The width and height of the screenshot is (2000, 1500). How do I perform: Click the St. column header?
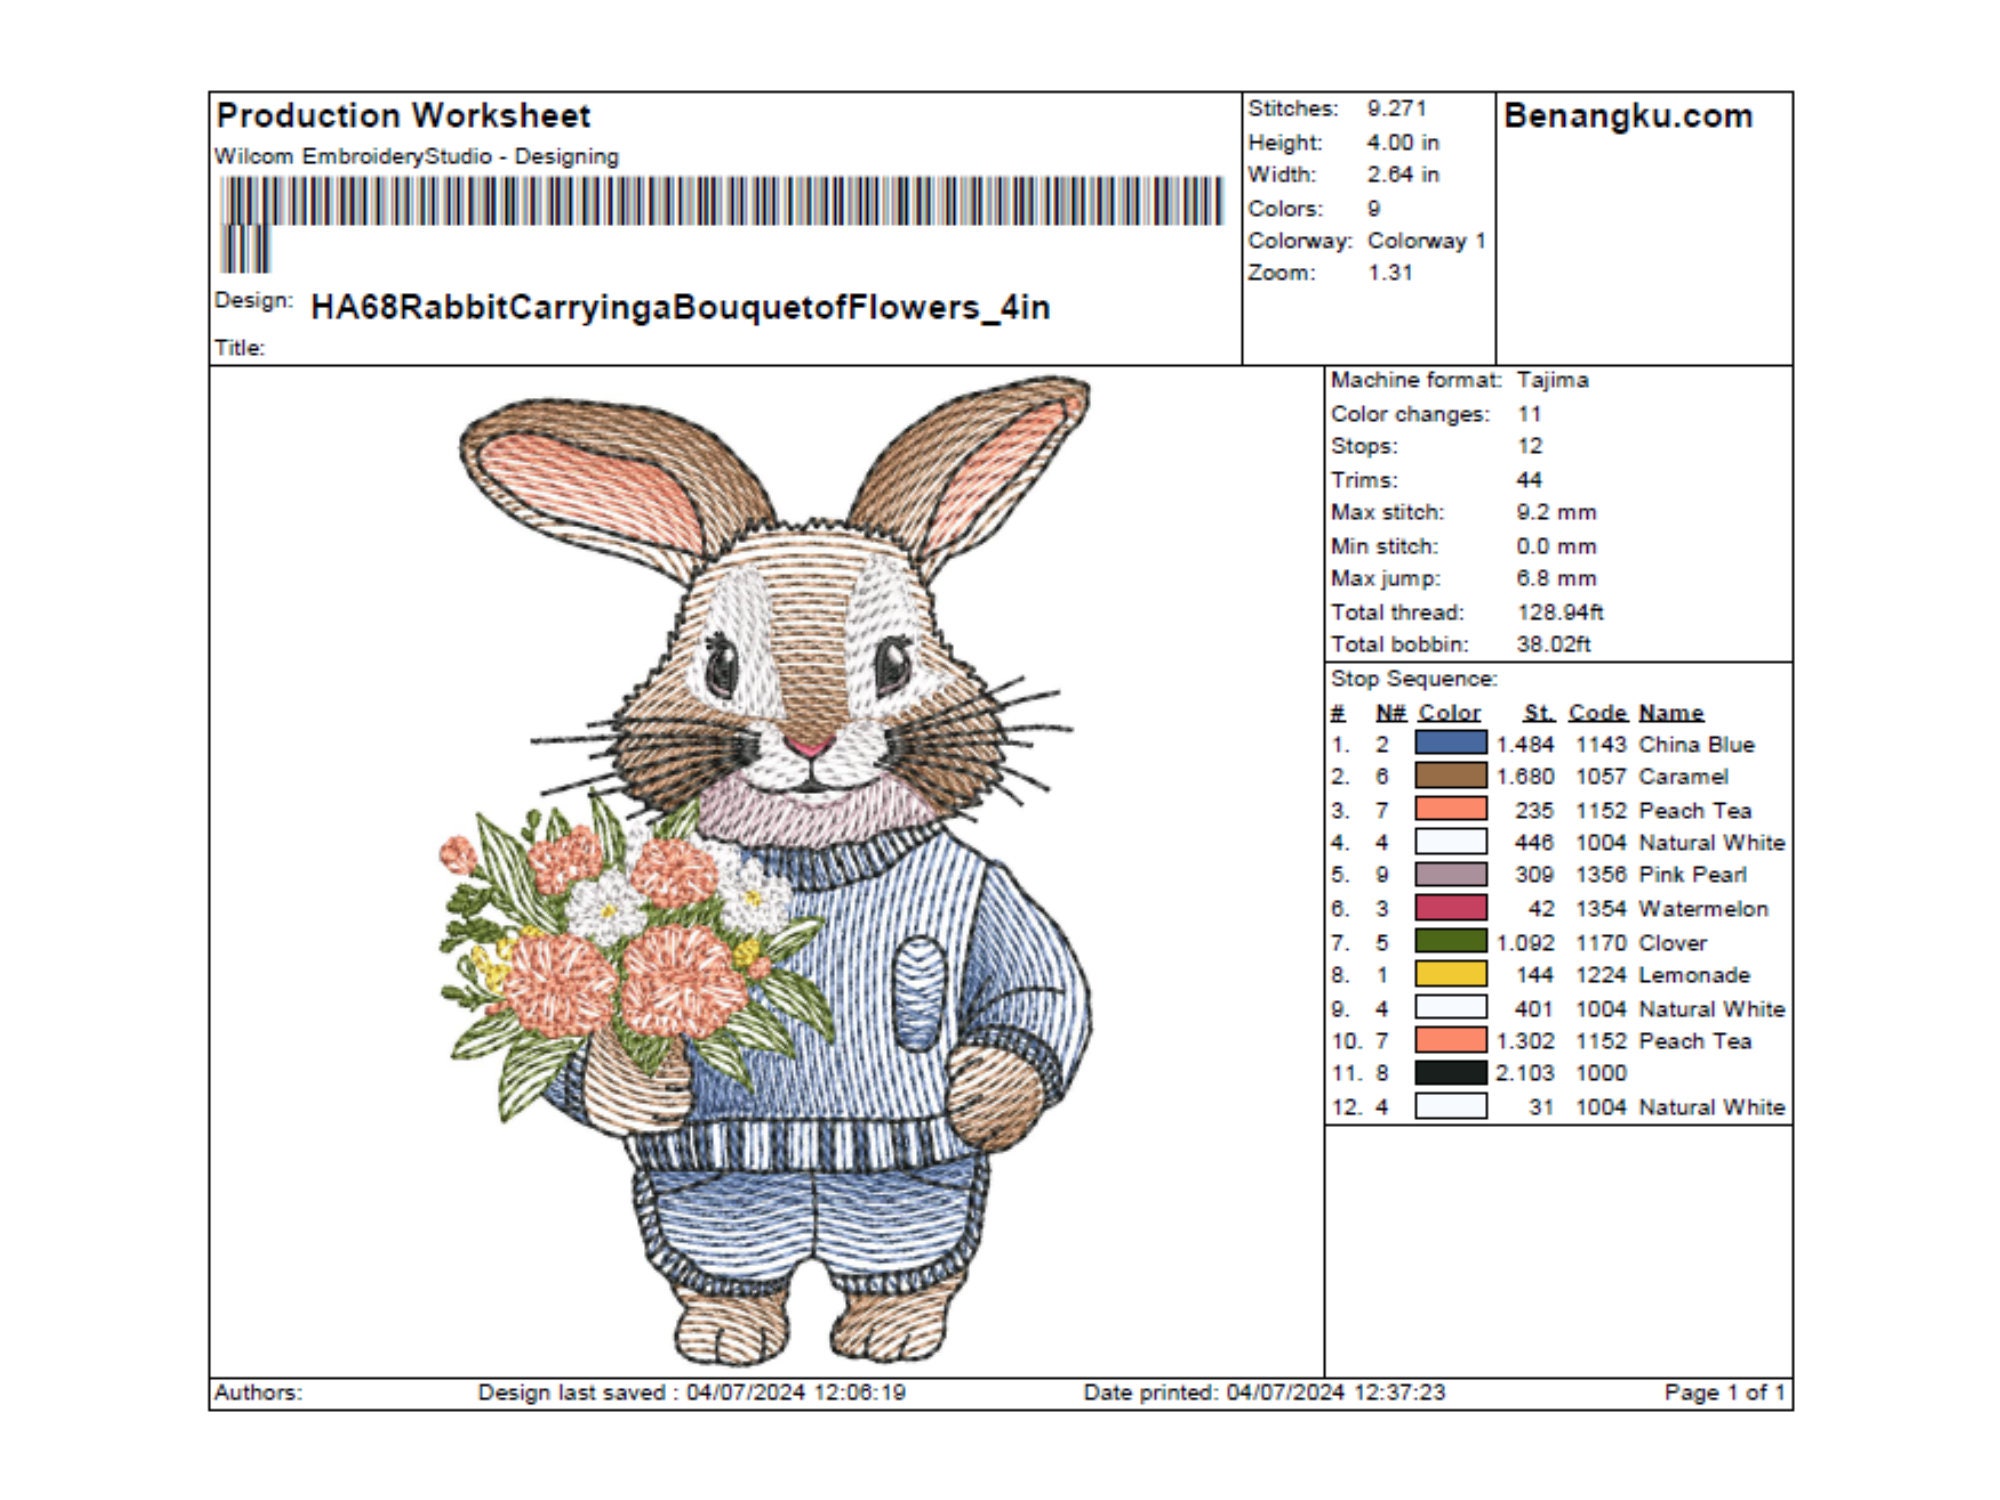(1539, 712)
